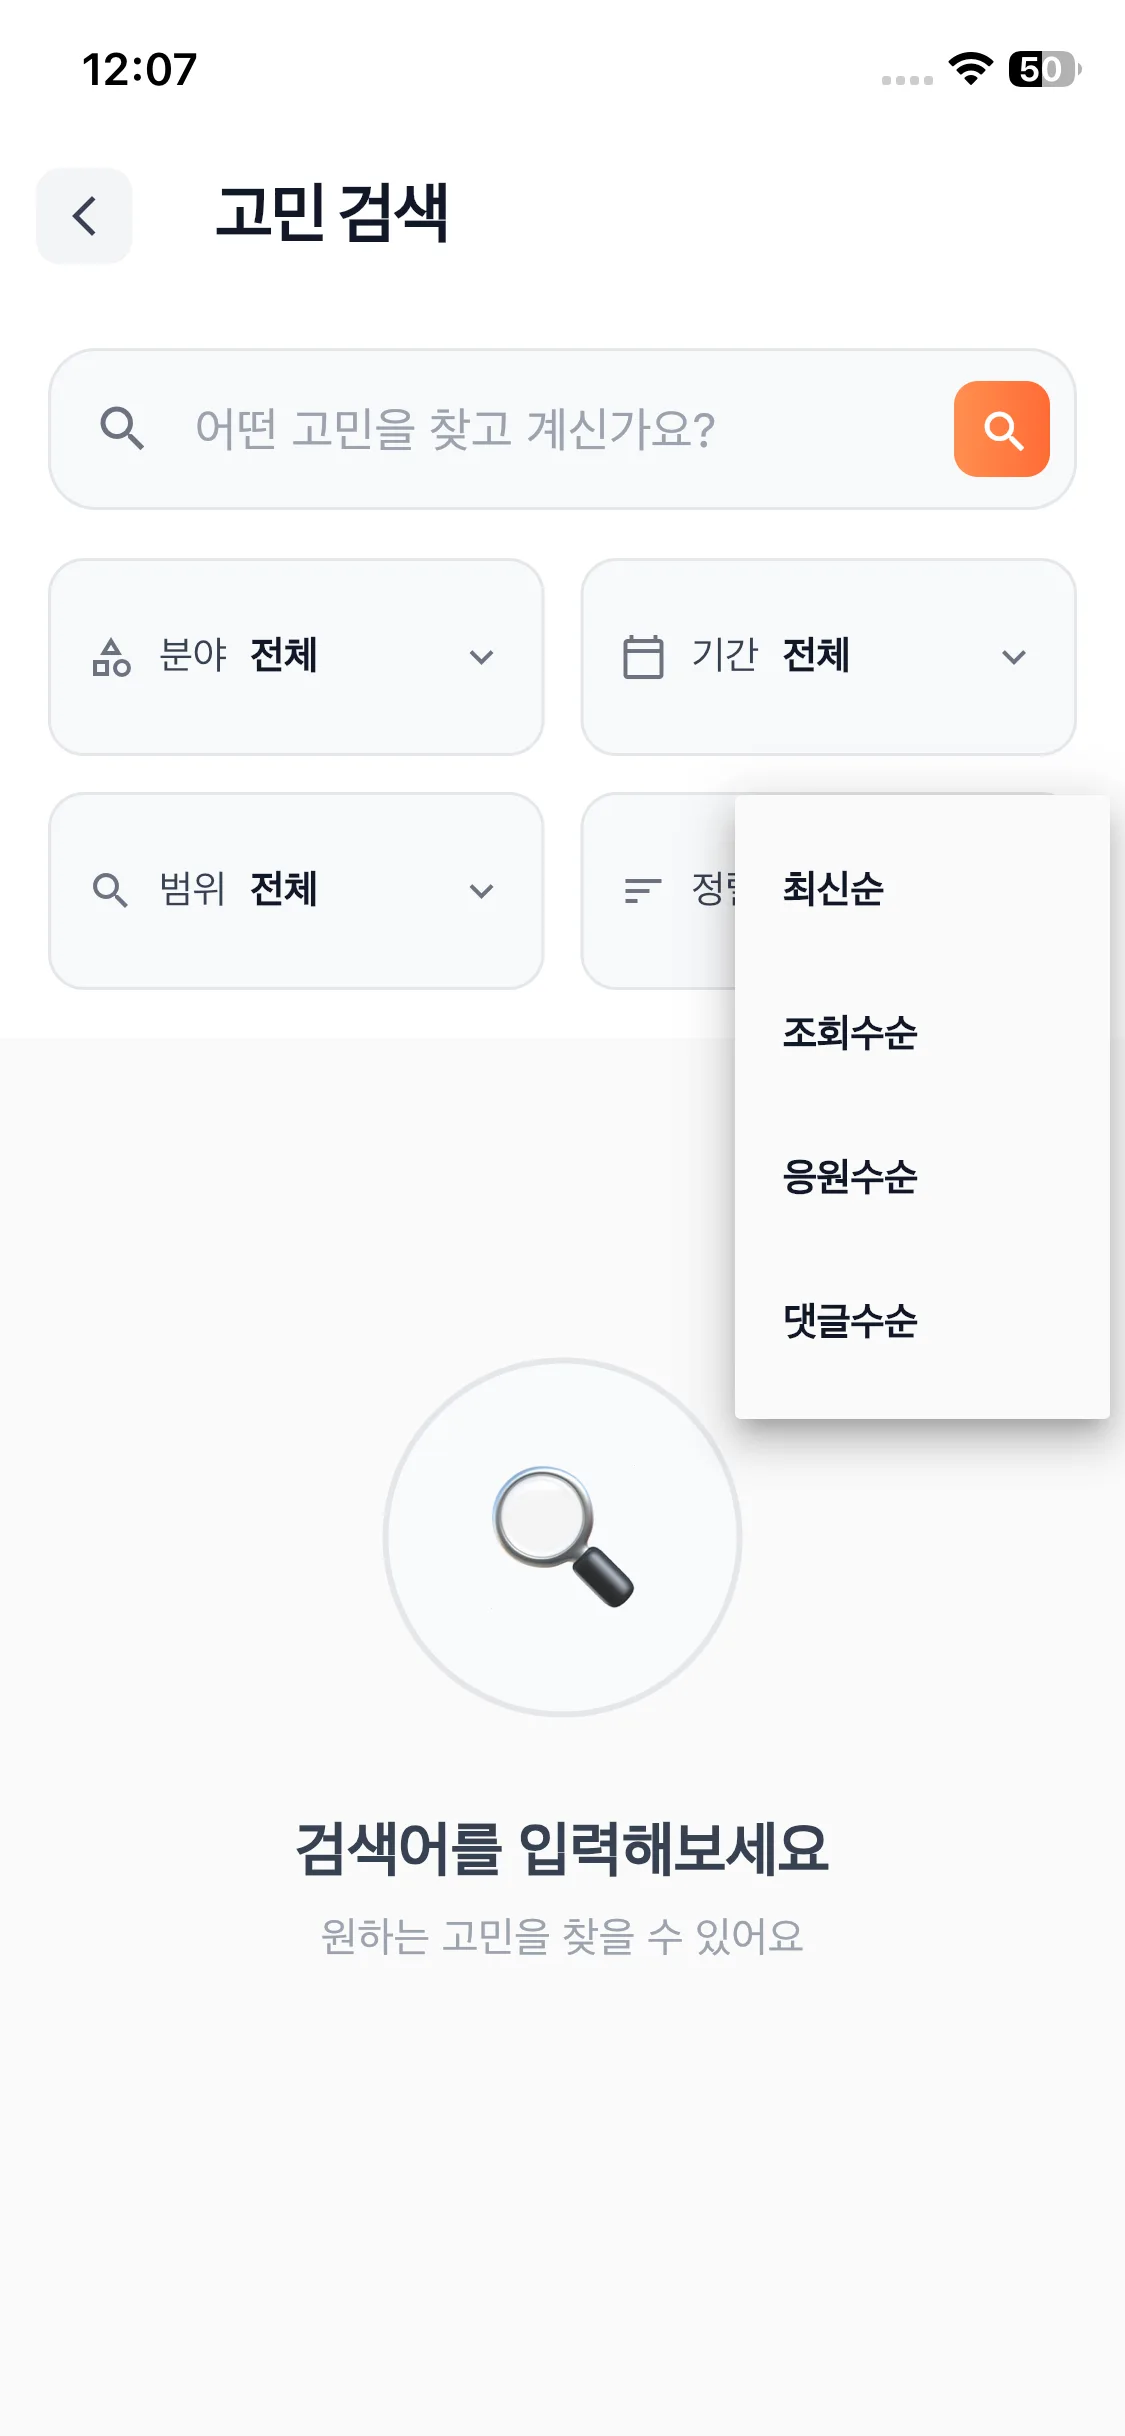Viewport: 1125px width, 2436px height.
Task: Select 조회수순 sort option
Action: pyautogui.click(x=850, y=1033)
